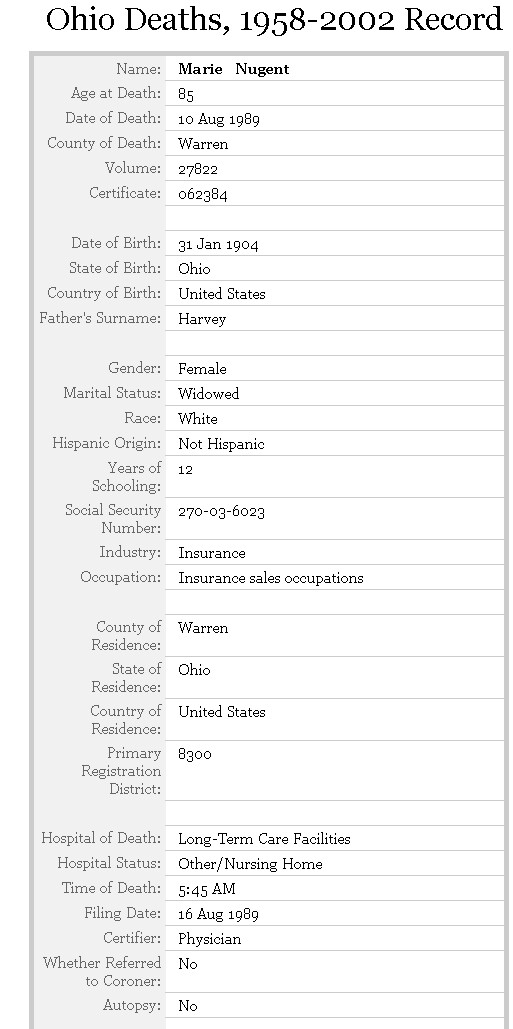The height and width of the screenshot is (1029, 513).
Task: Select Social Security Number 270-03-6023
Action: coord(221,511)
